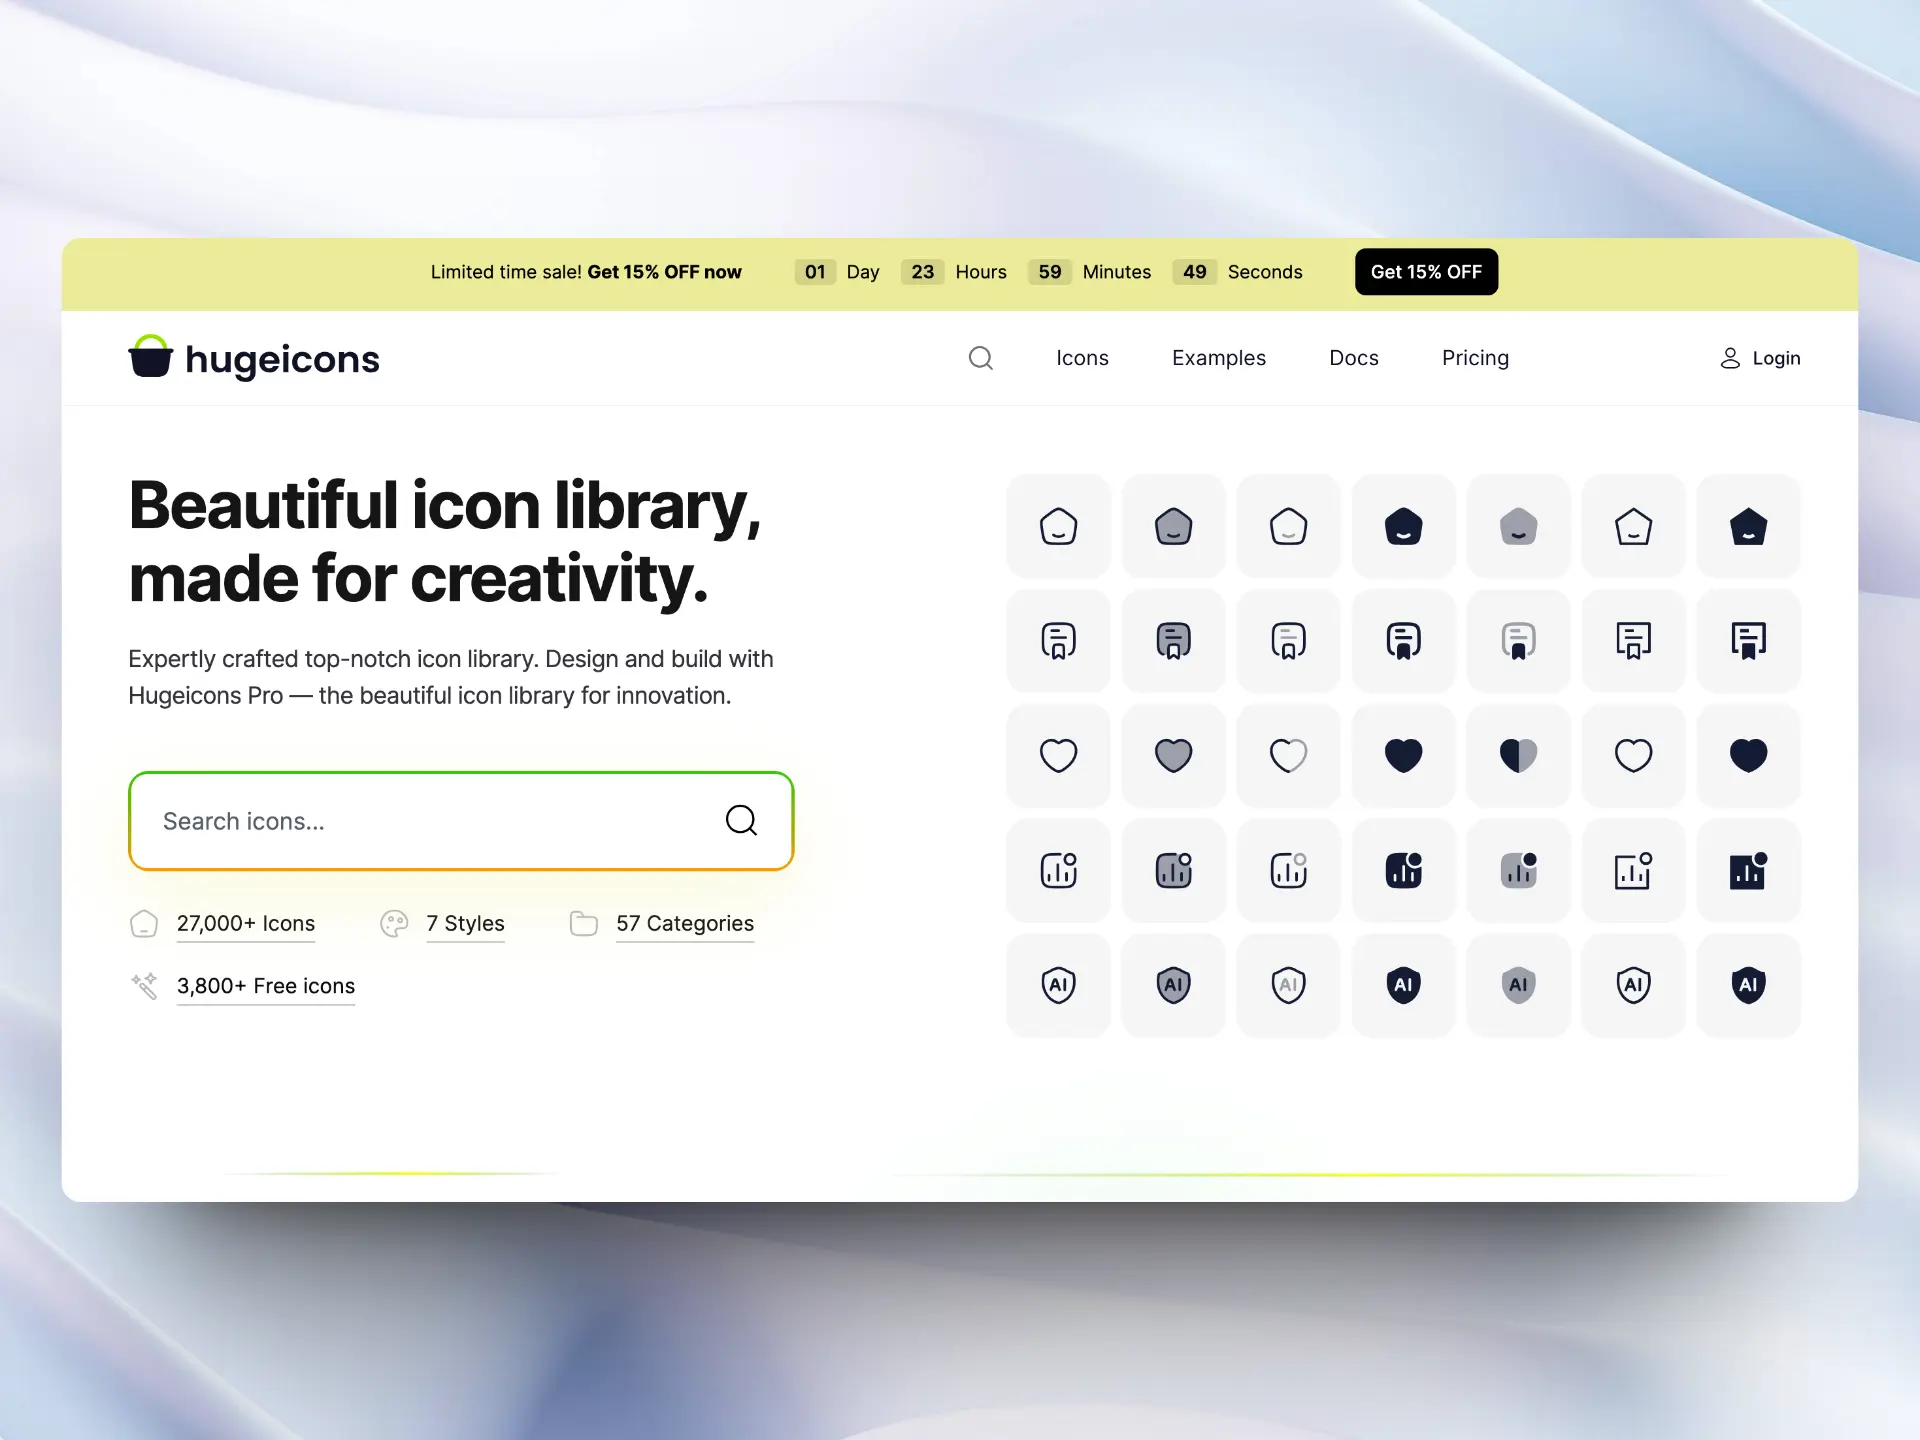Select the first outlined AI shield icon
Viewport: 1920px width, 1440px height.
(1058, 985)
